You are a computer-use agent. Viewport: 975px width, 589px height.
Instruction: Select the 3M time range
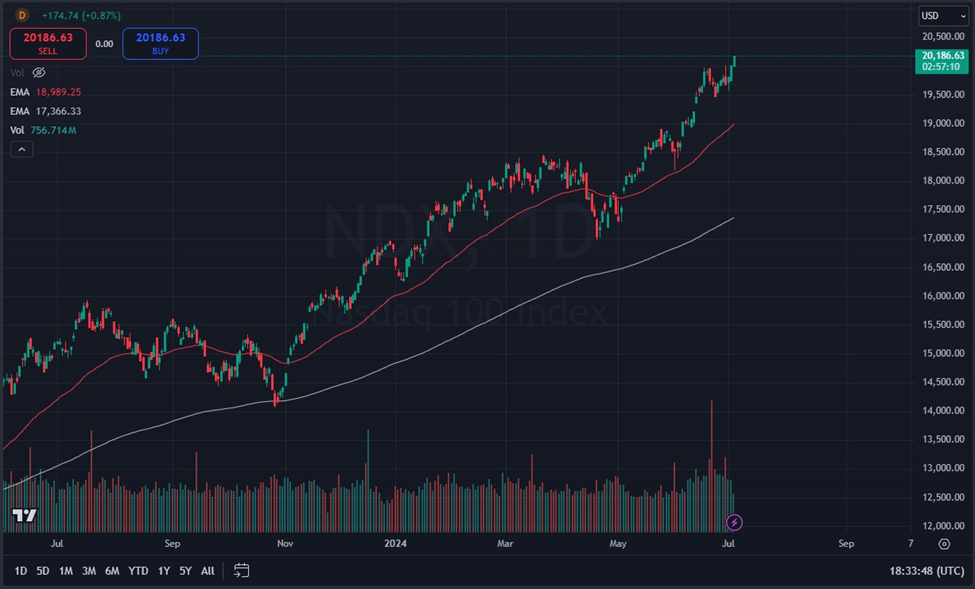(x=89, y=571)
